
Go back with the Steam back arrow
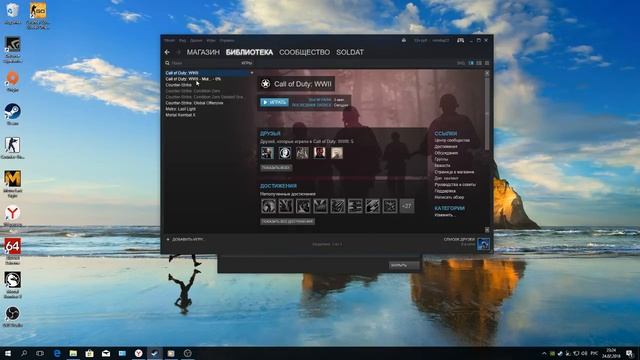click(x=167, y=52)
